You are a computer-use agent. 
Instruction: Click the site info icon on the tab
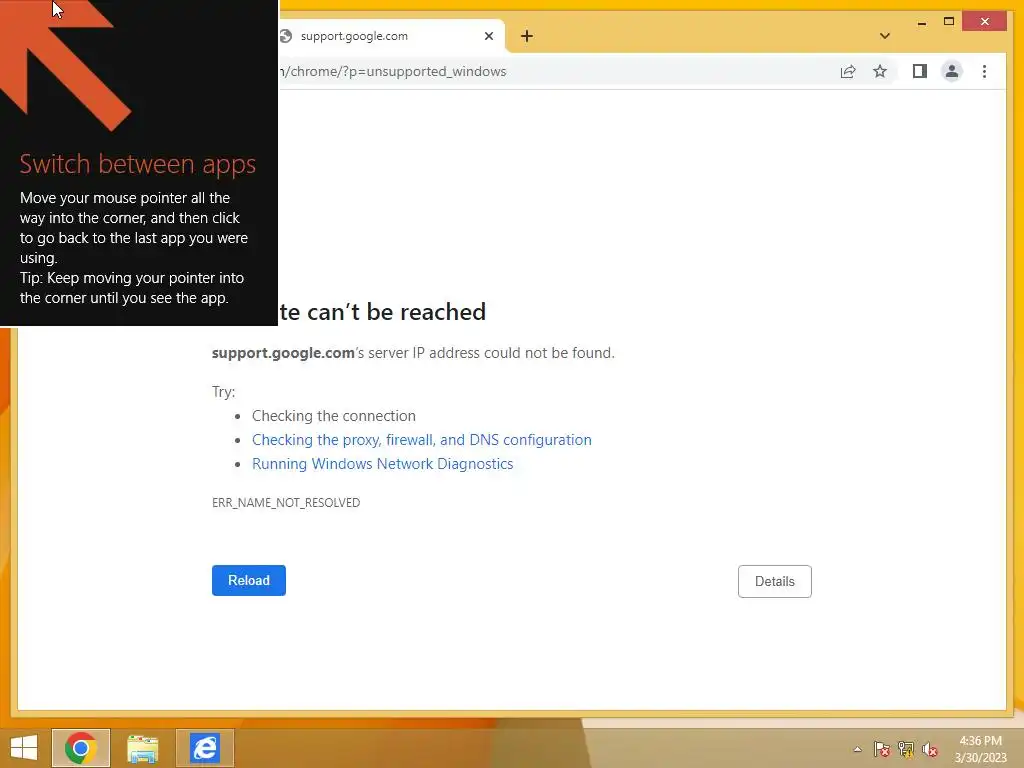point(285,37)
